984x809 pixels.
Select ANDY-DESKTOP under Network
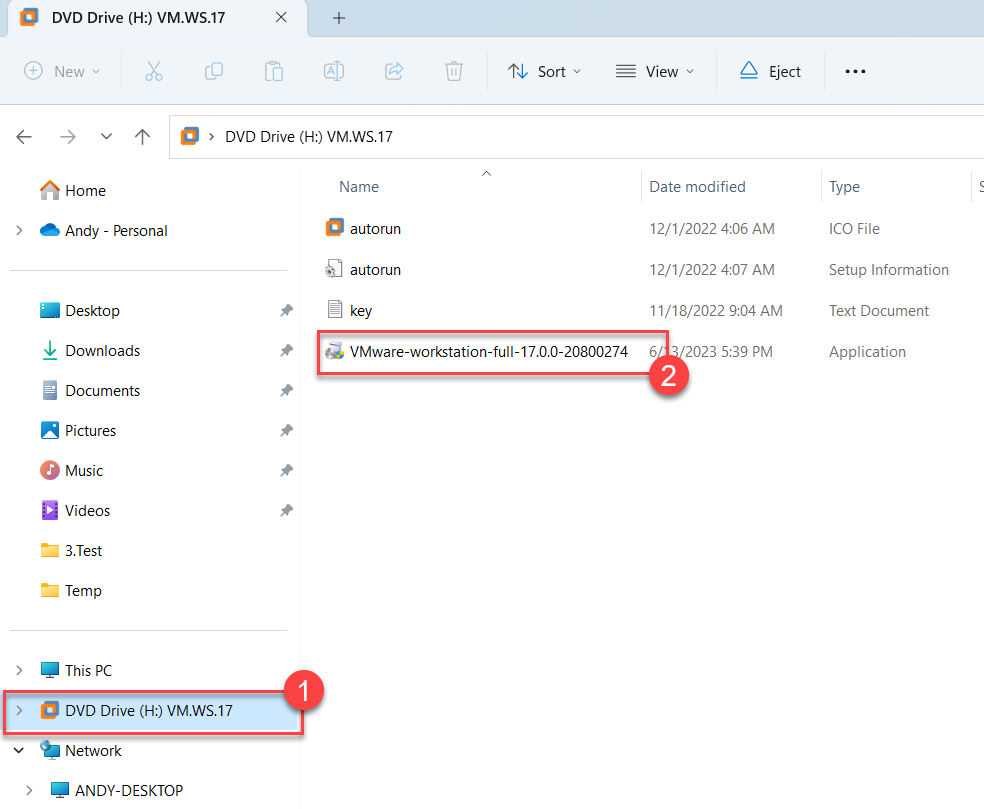(129, 791)
